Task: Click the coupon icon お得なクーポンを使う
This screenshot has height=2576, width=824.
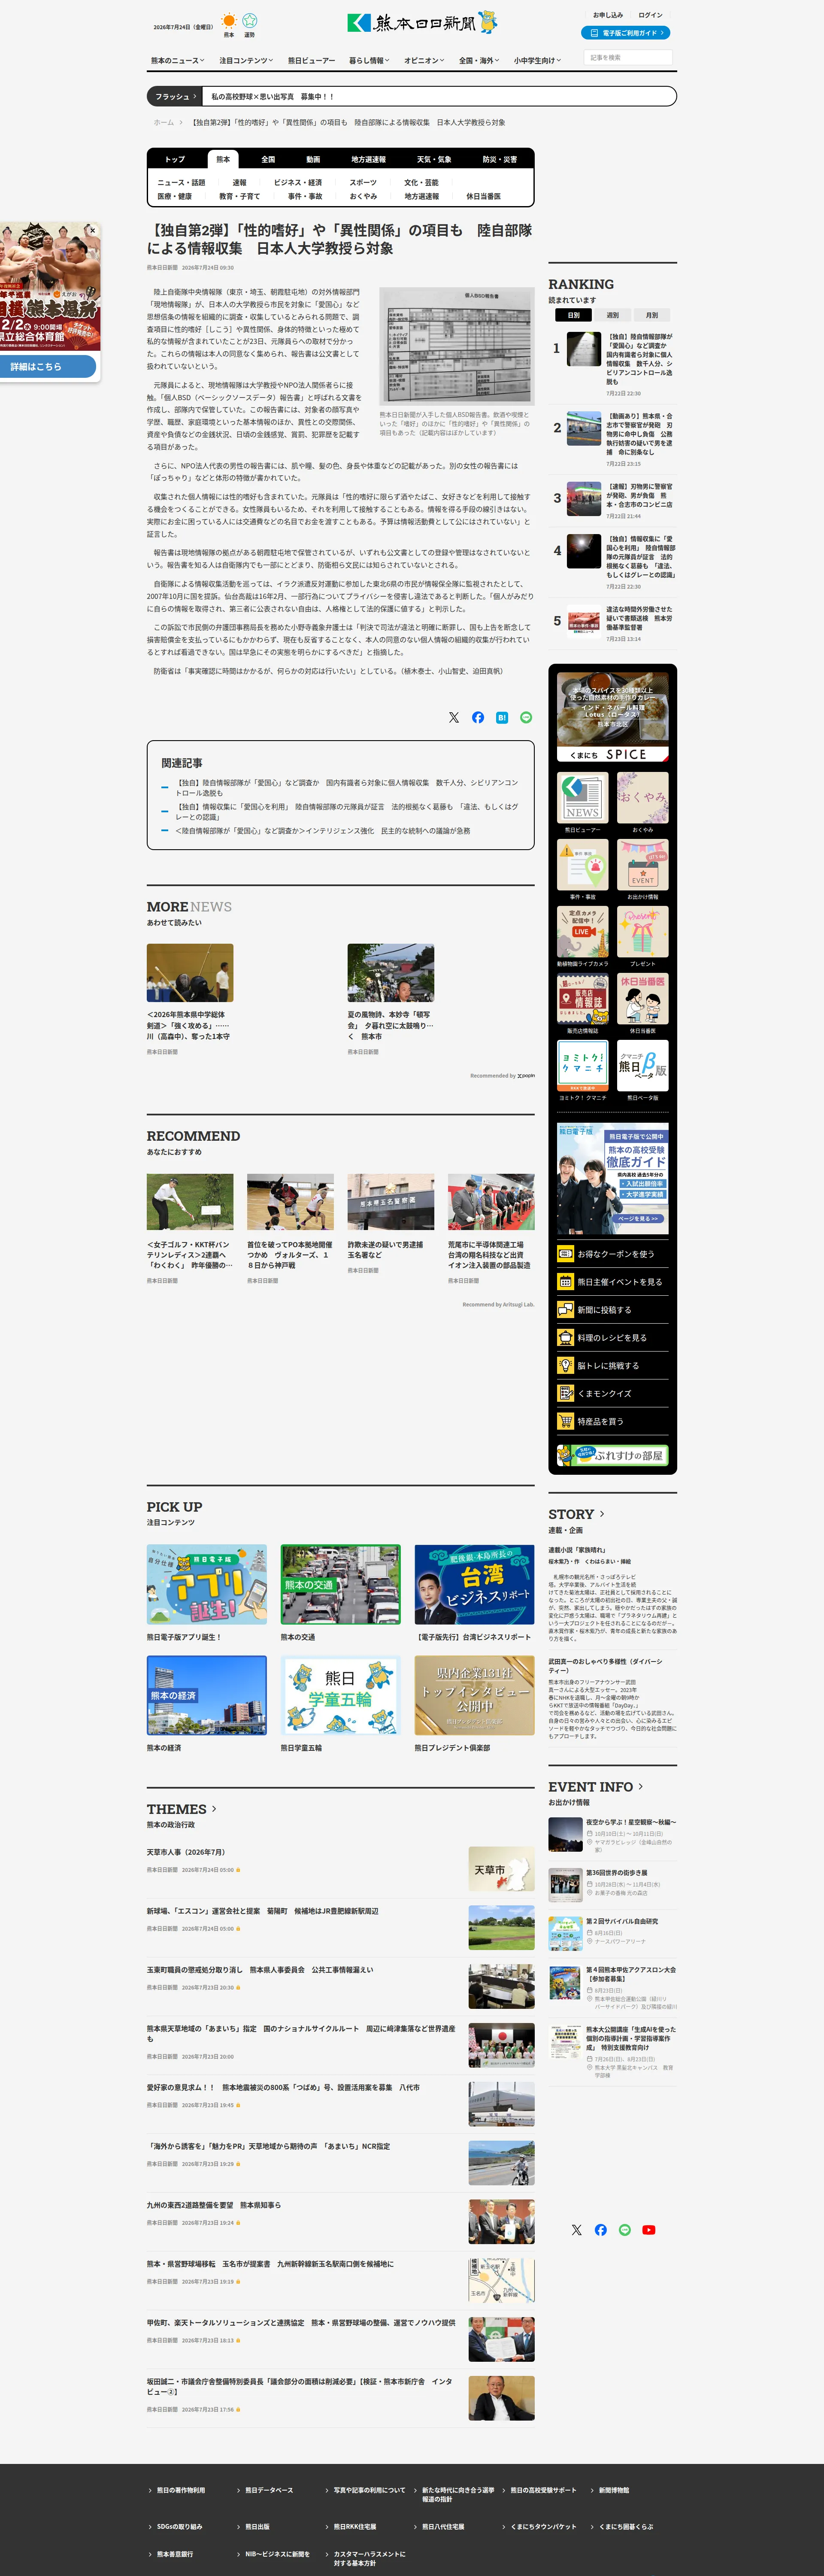Action: tap(566, 1254)
